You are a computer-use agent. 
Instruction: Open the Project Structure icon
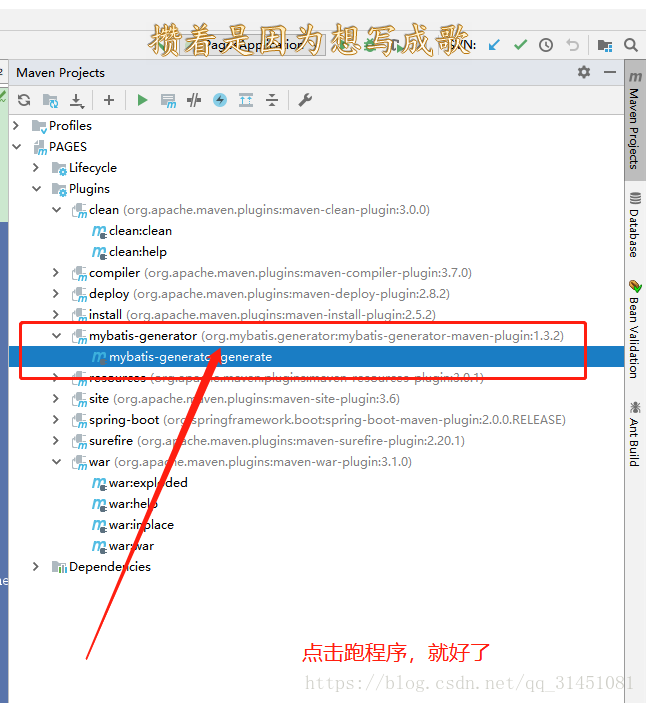click(x=605, y=45)
